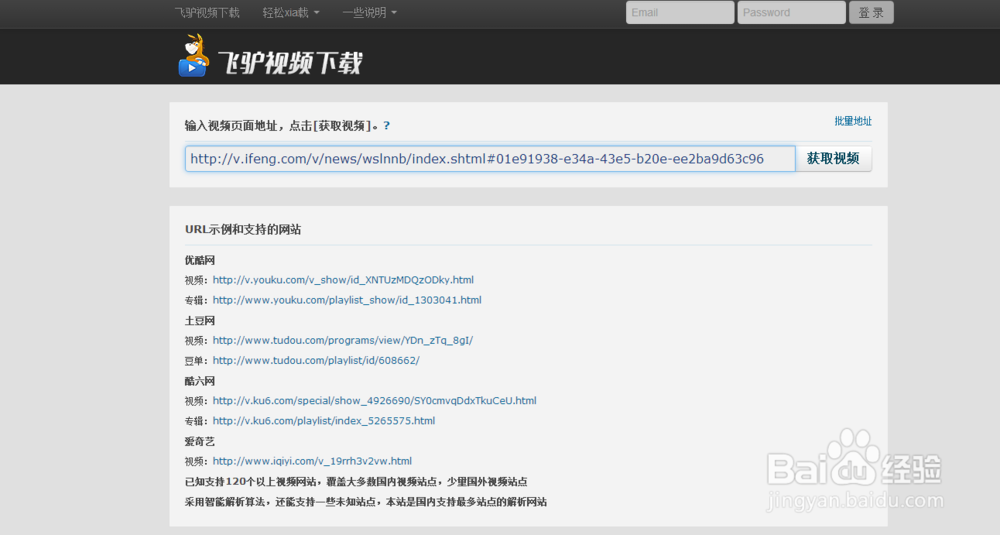This screenshot has height=535, width=1000.
Task: Open the ku6 special show link
Action: pyautogui.click(x=374, y=401)
